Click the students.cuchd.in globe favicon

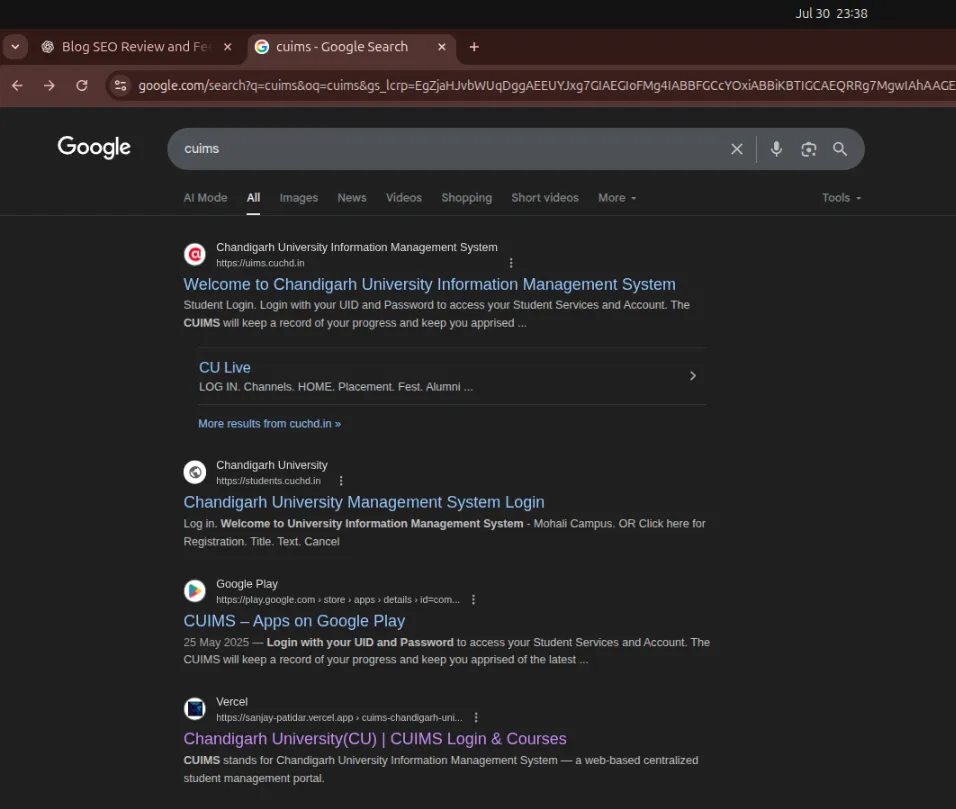(195, 472)
